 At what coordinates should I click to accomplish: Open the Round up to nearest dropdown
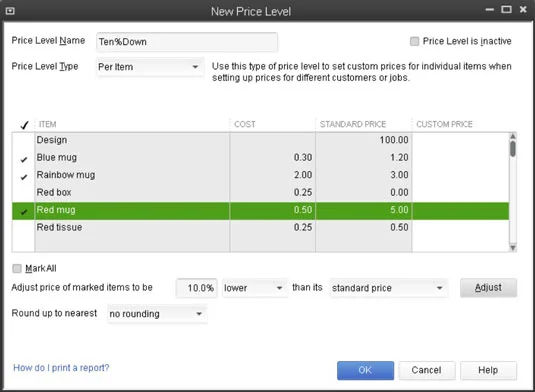(157, 314)
